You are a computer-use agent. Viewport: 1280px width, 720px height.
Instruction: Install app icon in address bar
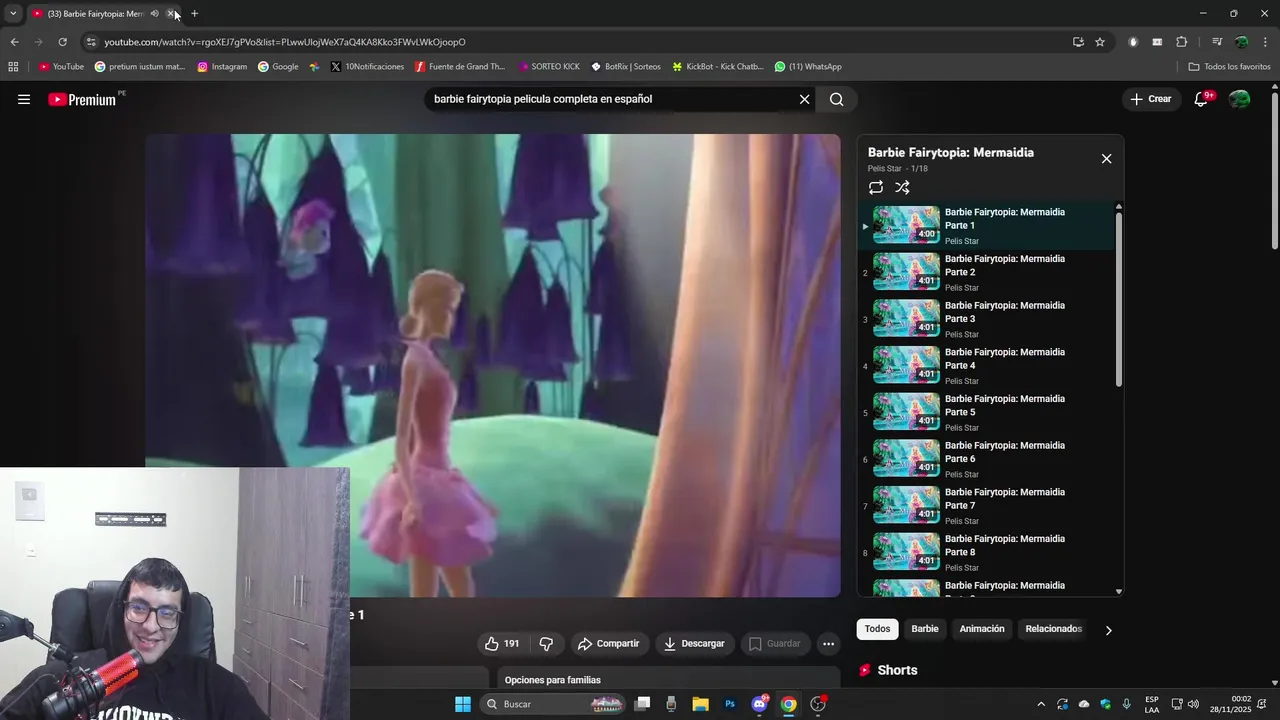click(1078, 42)
